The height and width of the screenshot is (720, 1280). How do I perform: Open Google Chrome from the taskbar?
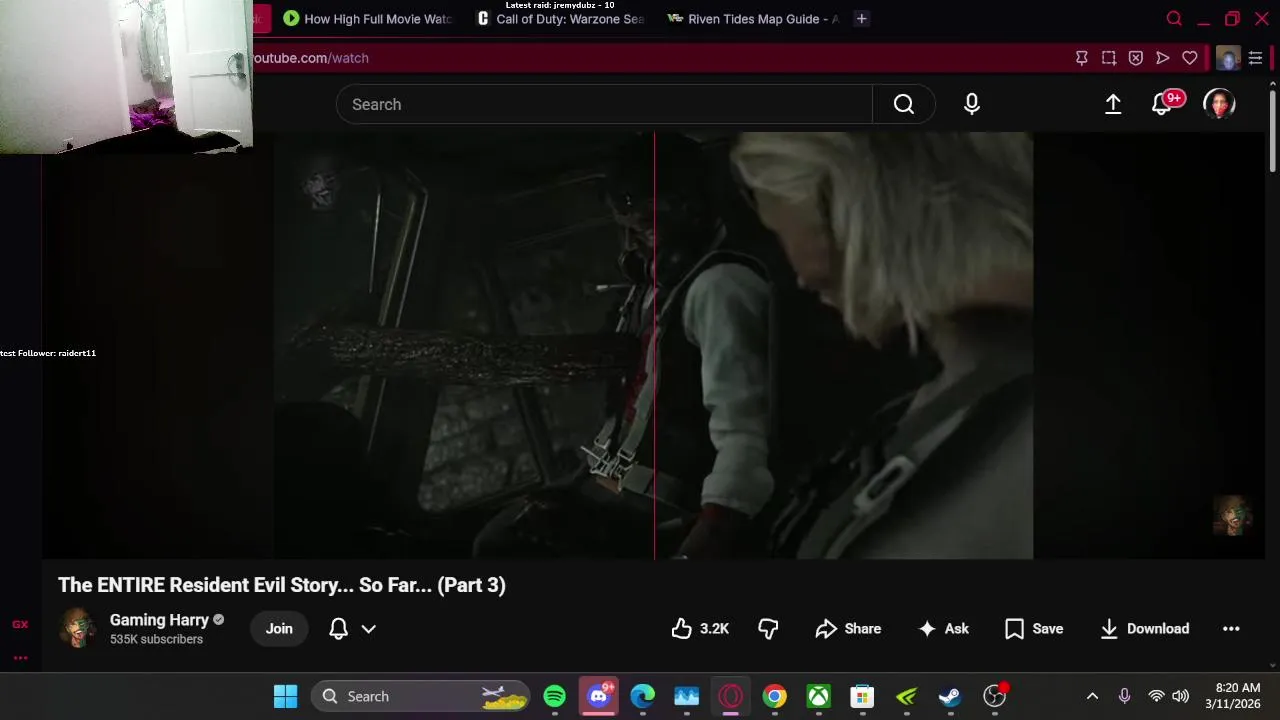coord(774,696)
